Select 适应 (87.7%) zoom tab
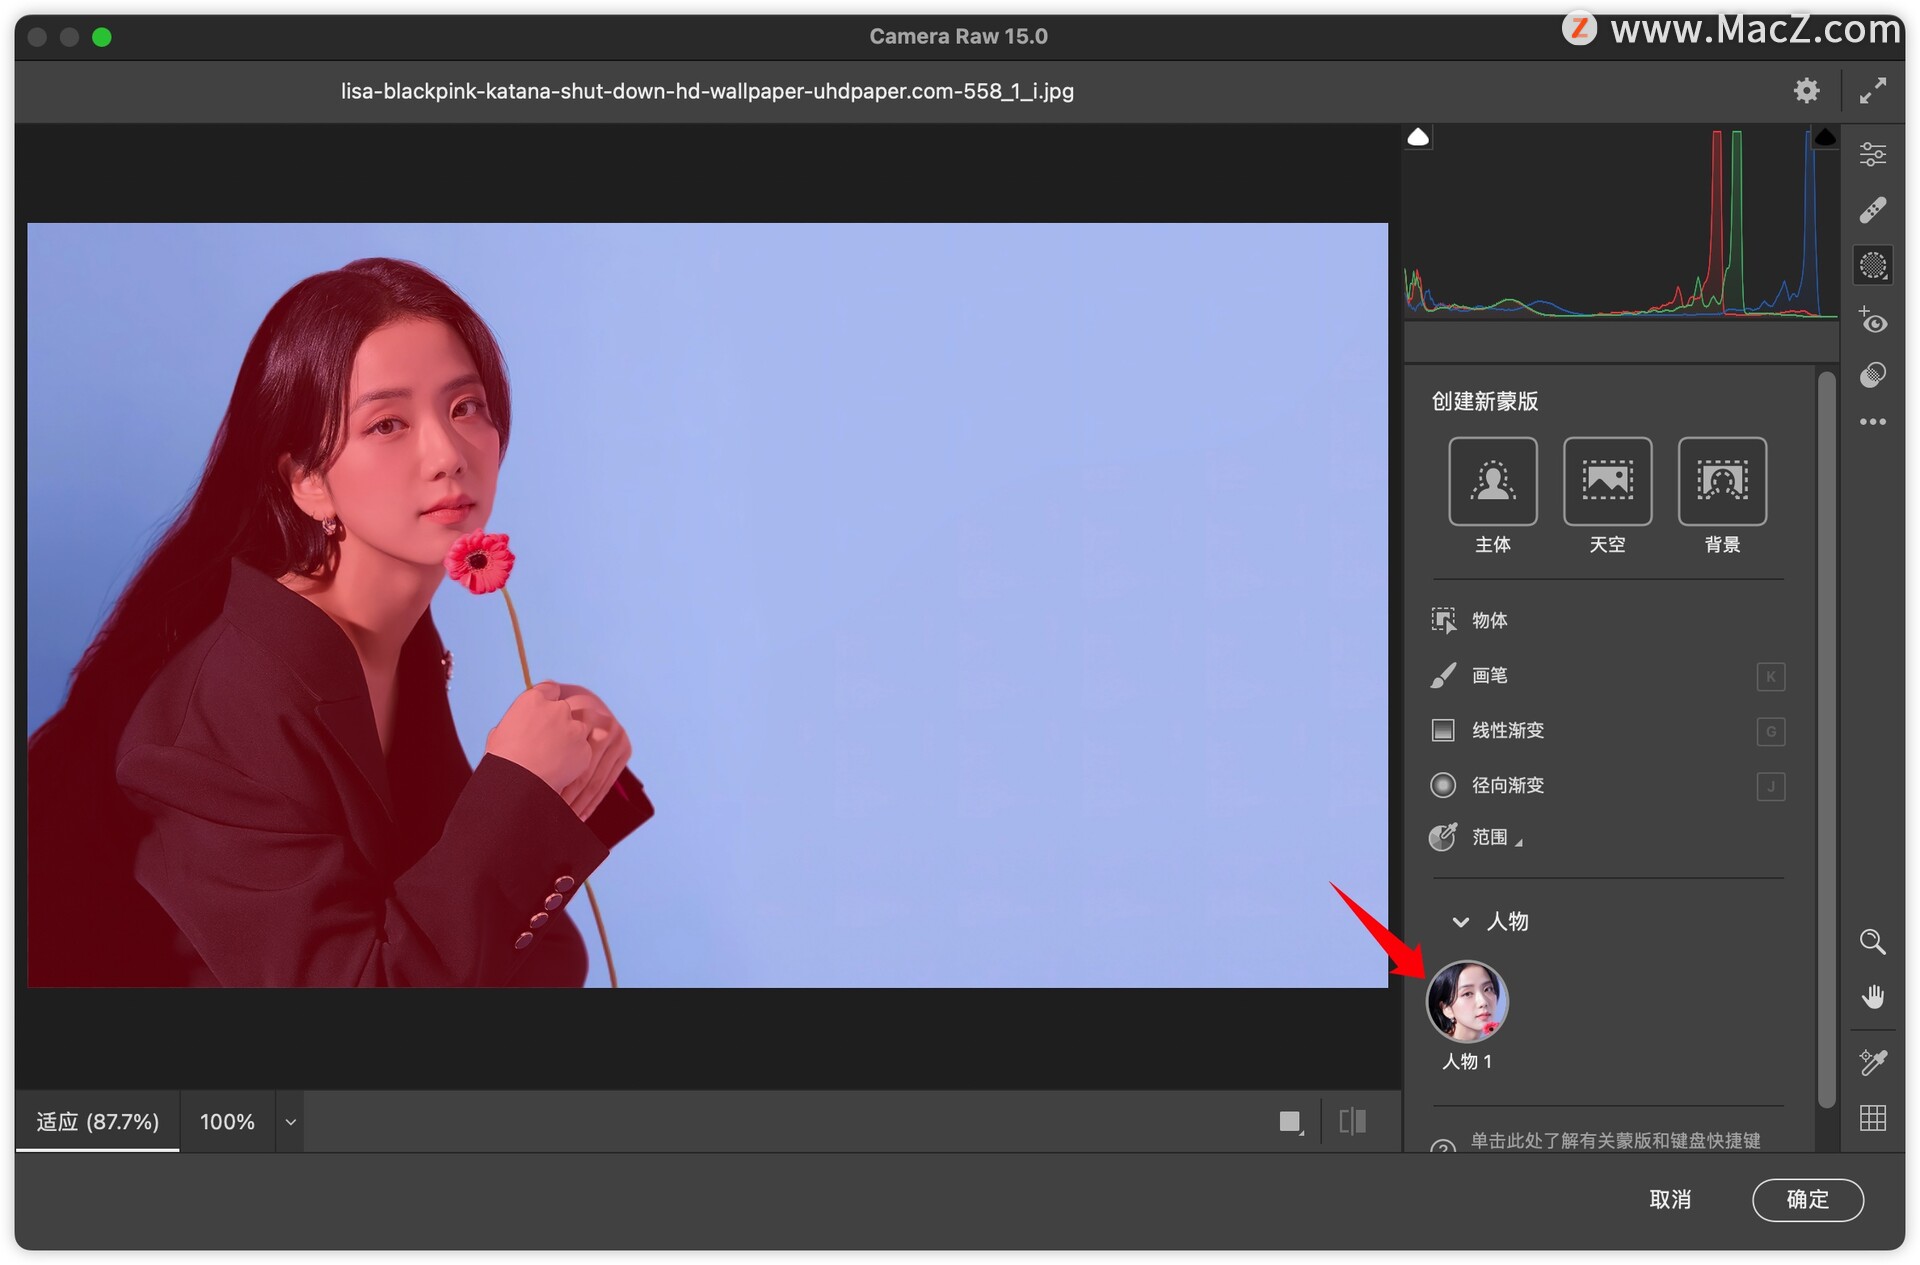 [98, 1122]
